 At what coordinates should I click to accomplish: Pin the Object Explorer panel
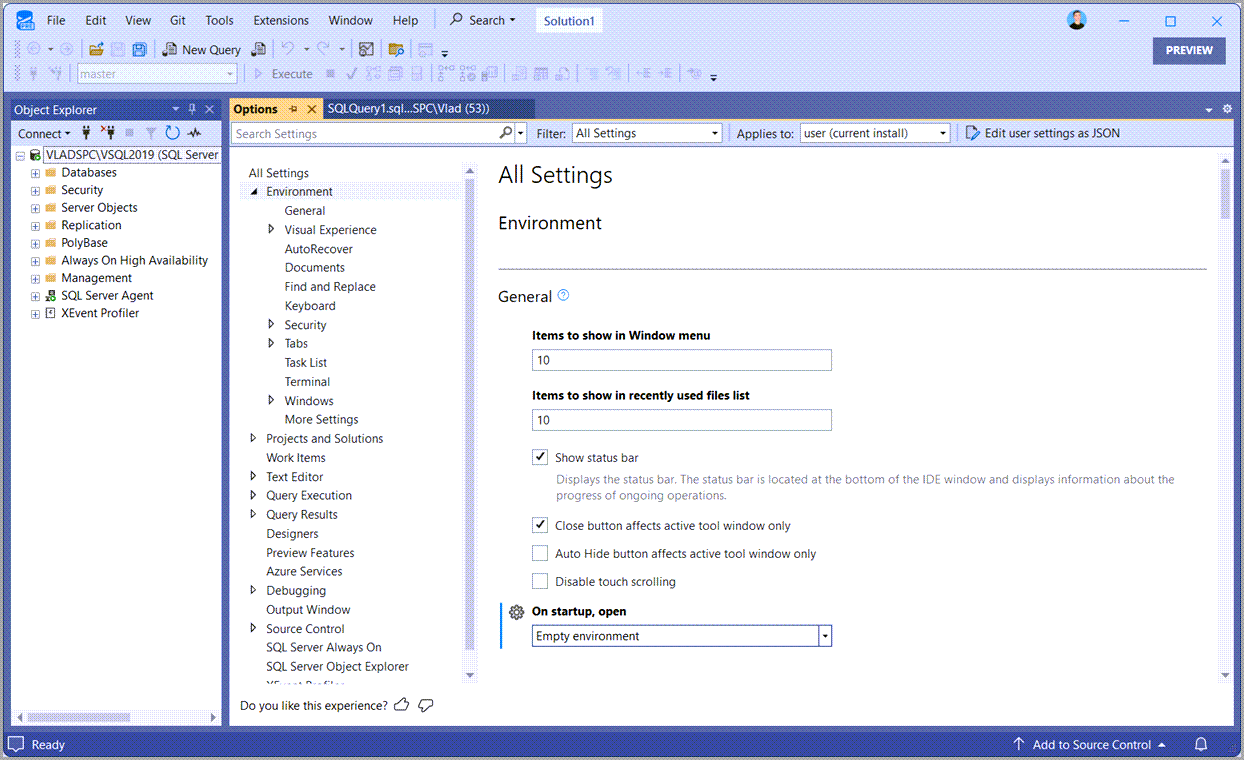point(192,109)
